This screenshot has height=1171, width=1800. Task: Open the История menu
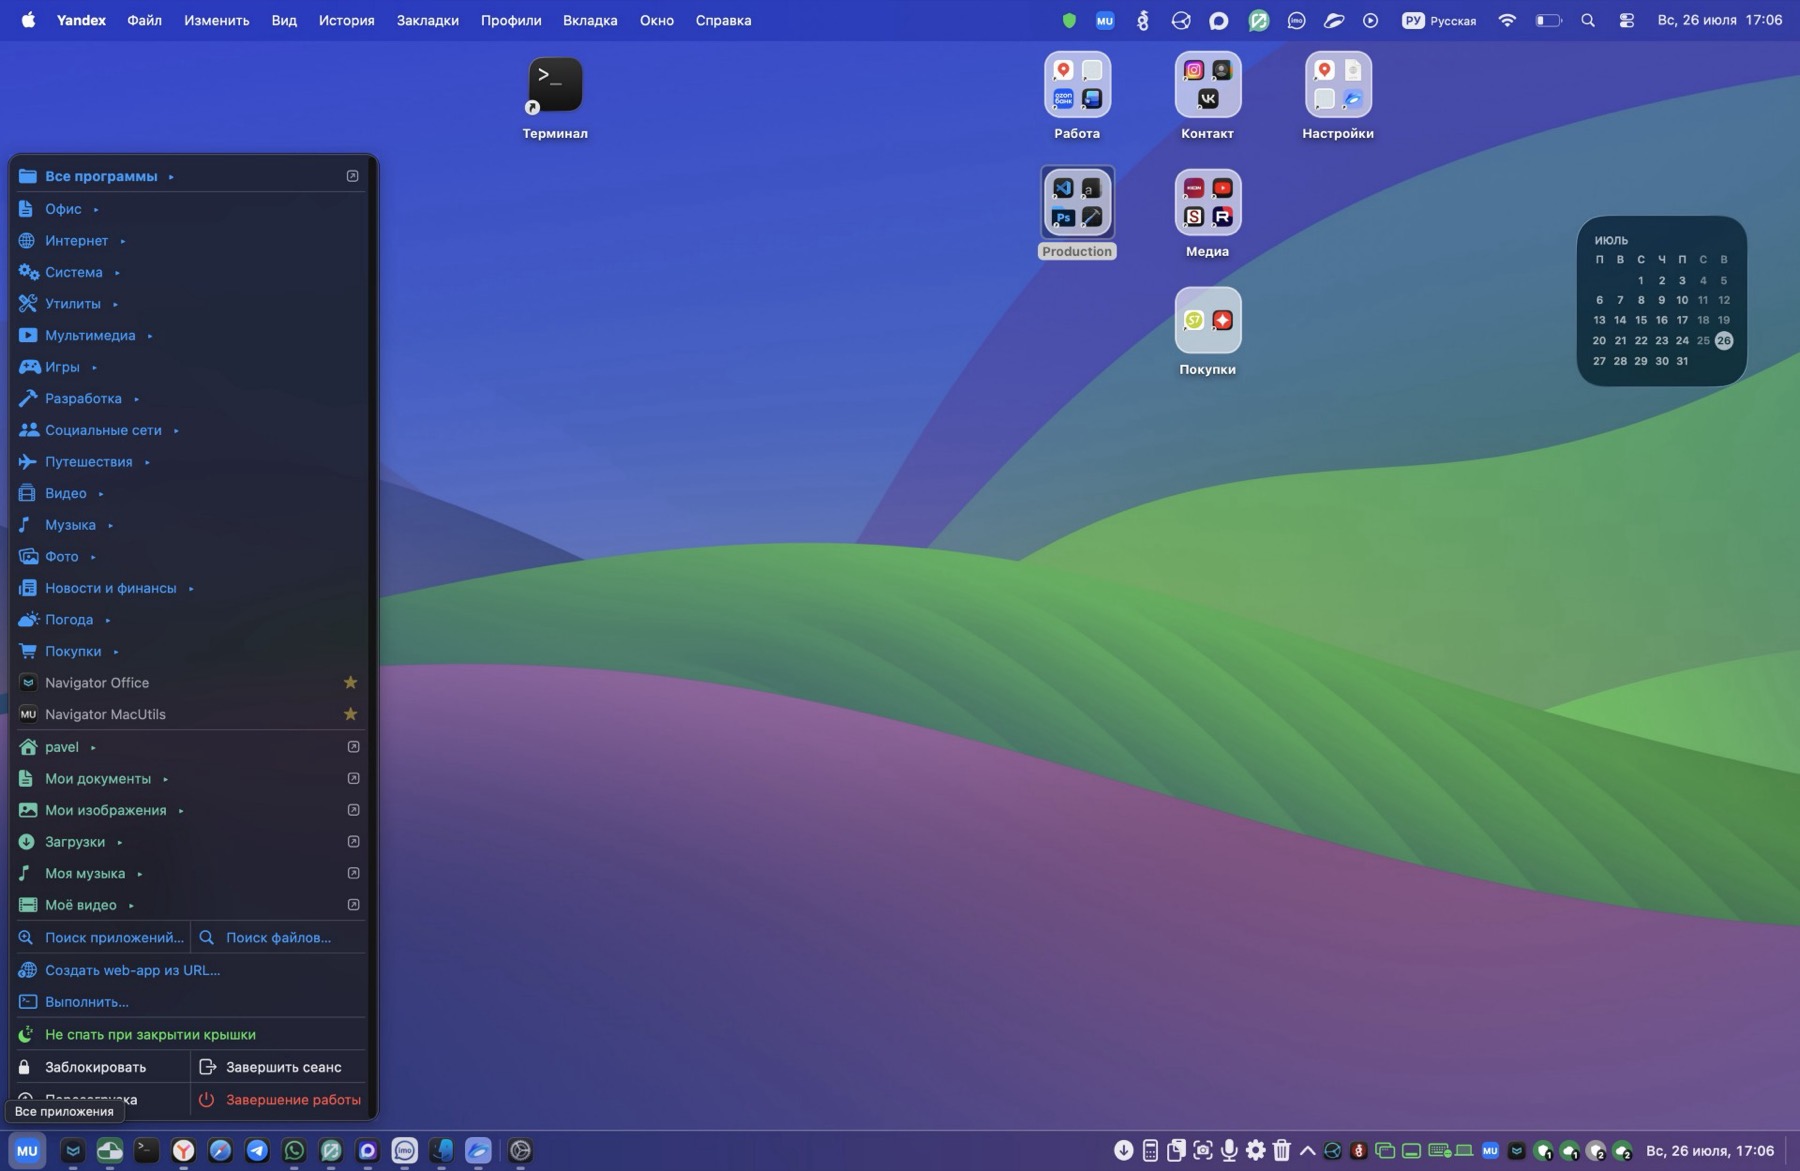[346, 20]
